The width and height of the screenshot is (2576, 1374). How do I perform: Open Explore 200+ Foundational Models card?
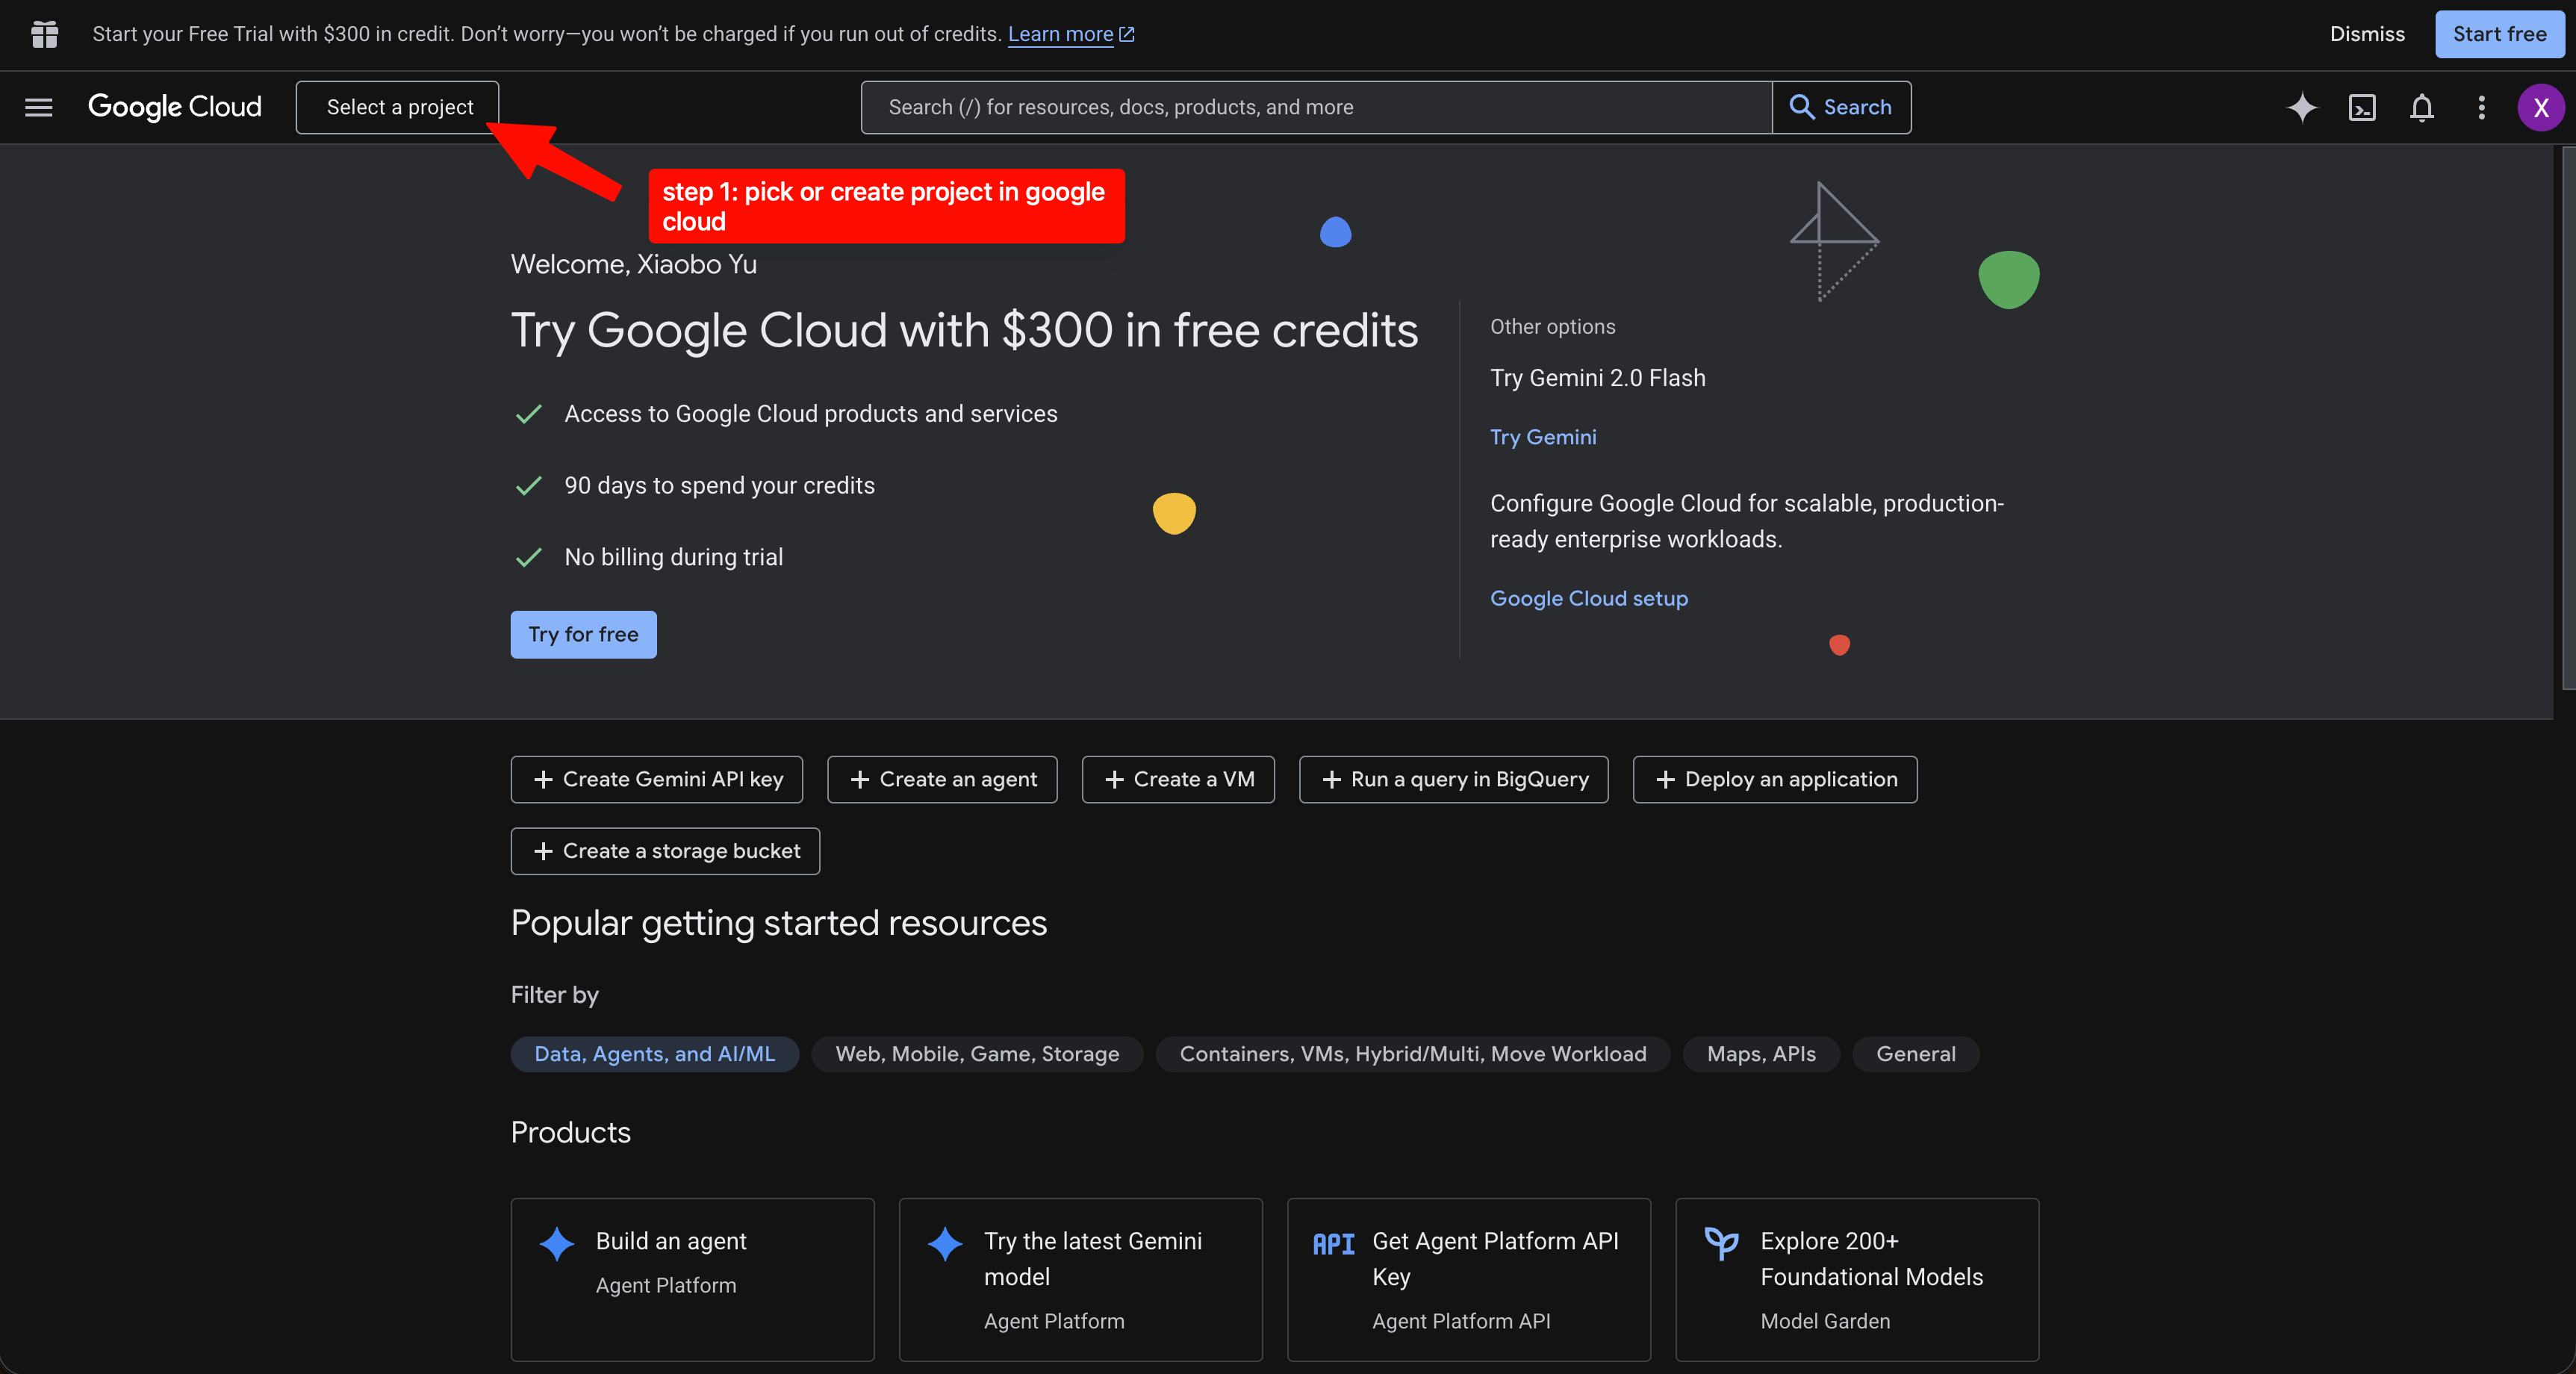[1857, 1280]
